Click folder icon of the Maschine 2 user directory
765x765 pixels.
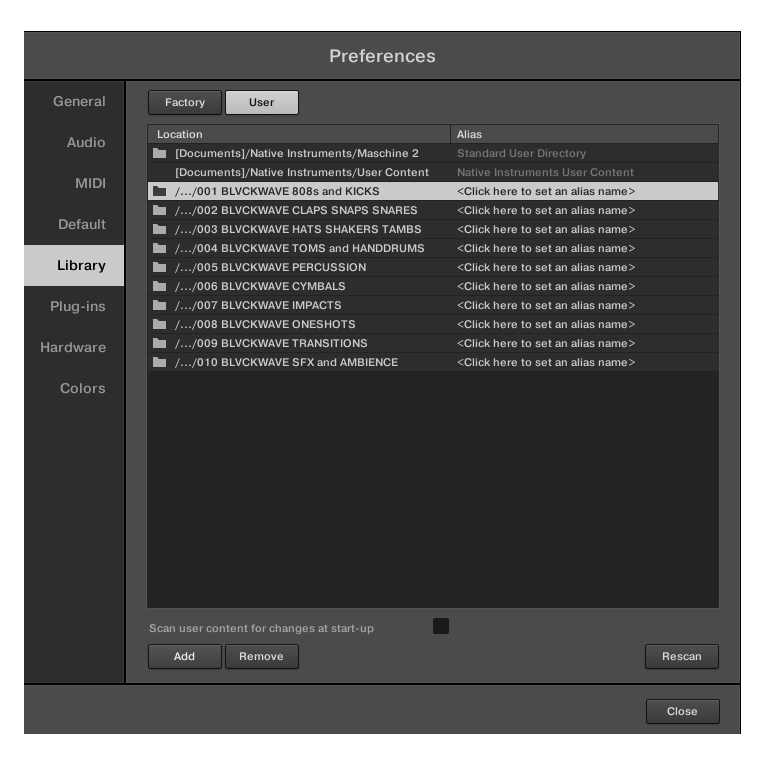pyautogui.click(x=159, y=154)
